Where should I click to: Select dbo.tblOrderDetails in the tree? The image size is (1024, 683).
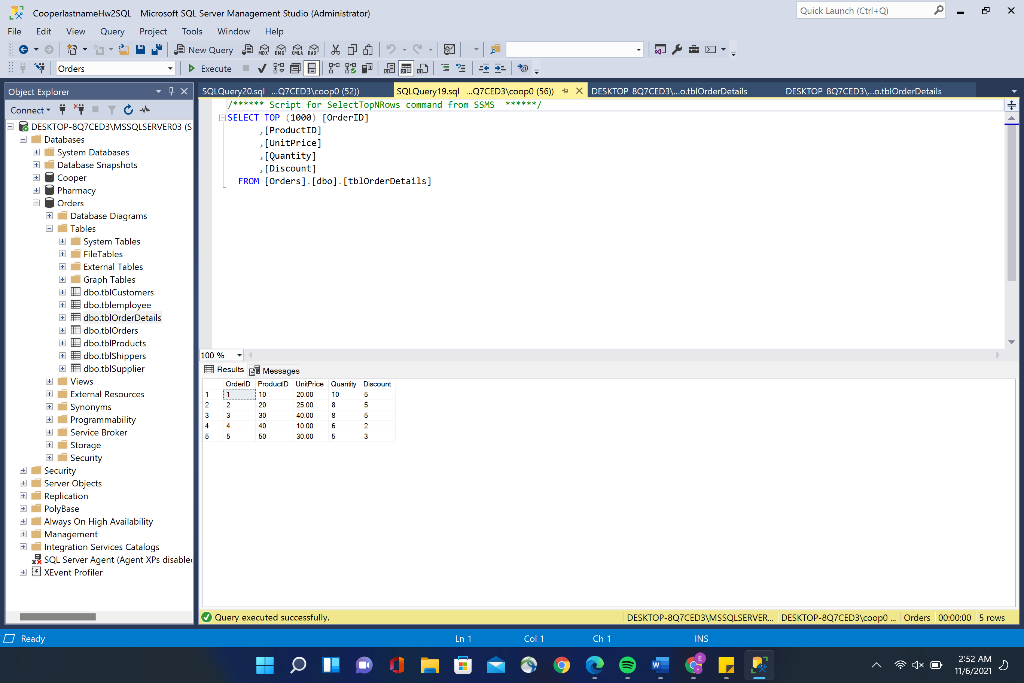pyautogui.click(x=122, y=318)
